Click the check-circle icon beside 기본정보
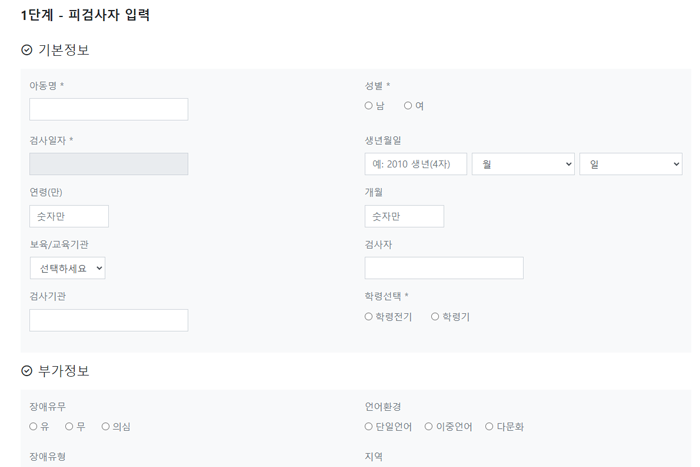The width and height of the screenshot is (700, 467). coord(27,50)
